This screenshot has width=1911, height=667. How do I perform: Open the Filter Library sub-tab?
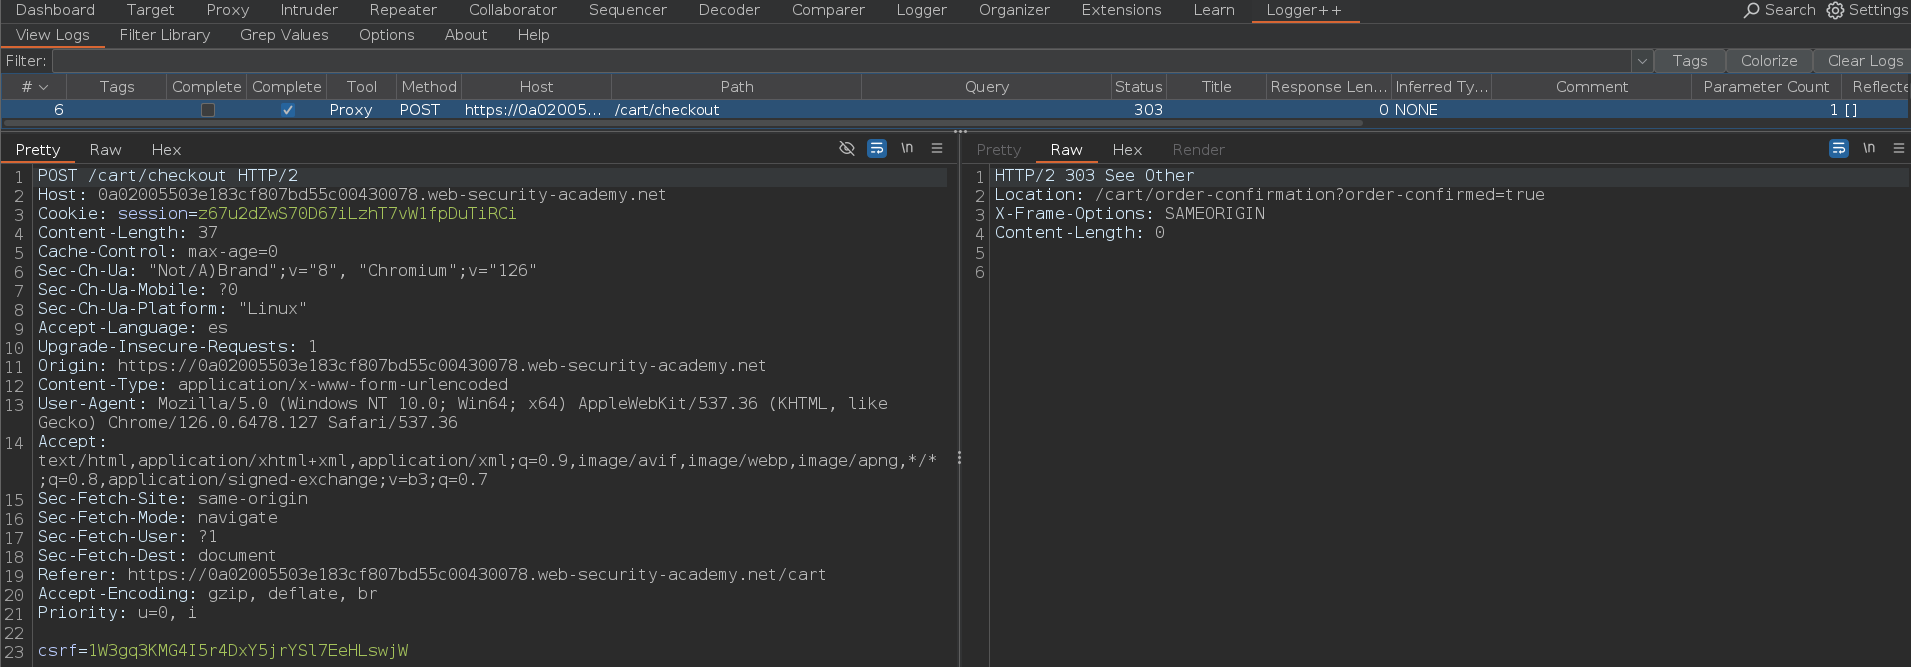click(165, 35)
